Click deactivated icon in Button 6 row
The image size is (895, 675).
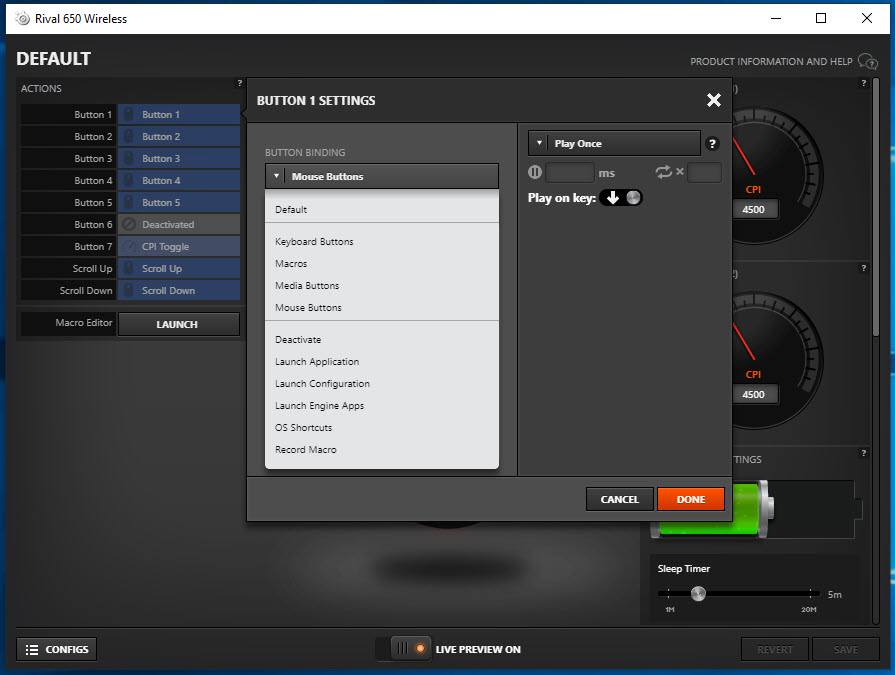129,224
